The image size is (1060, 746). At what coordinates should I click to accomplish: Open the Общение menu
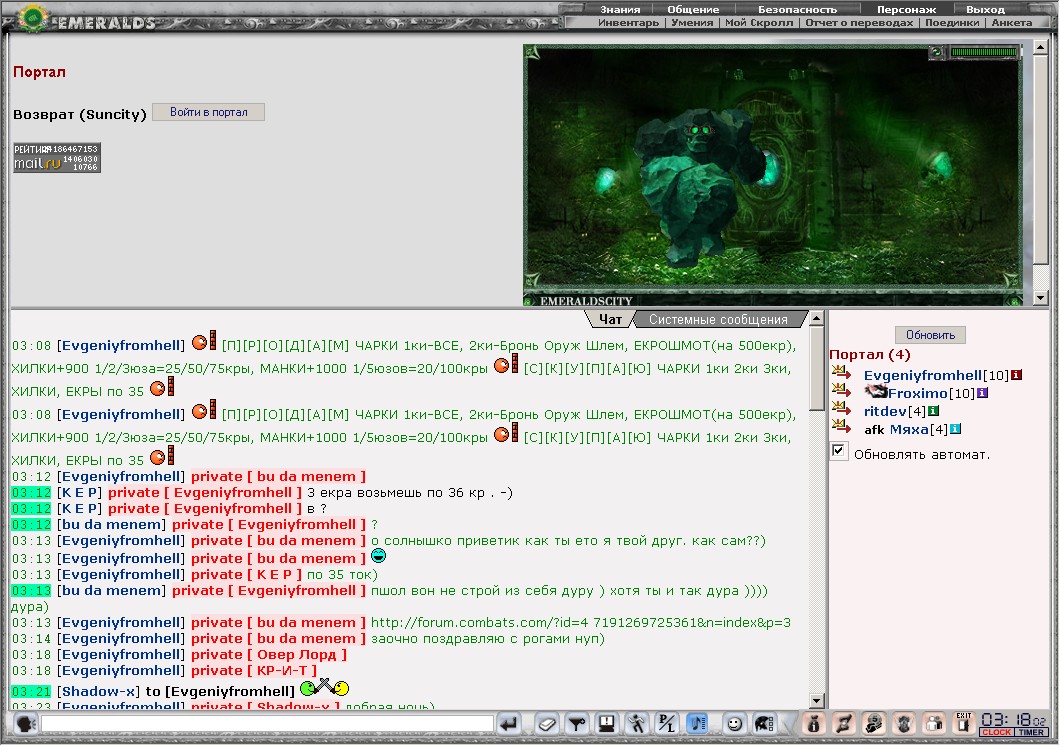click(x=693, y=9)
